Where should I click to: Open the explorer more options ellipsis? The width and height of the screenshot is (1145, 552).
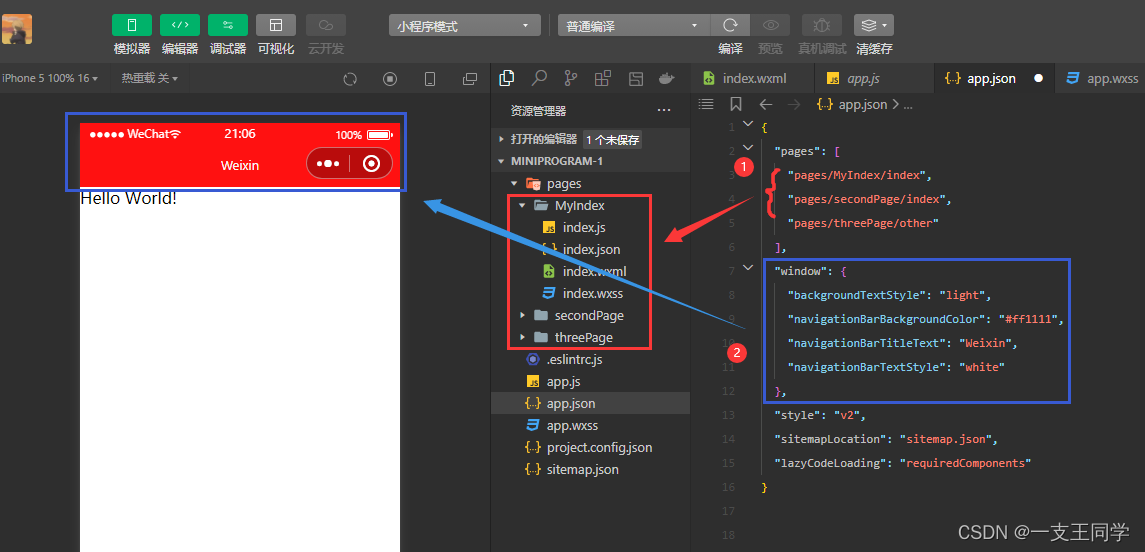[664, 111]
